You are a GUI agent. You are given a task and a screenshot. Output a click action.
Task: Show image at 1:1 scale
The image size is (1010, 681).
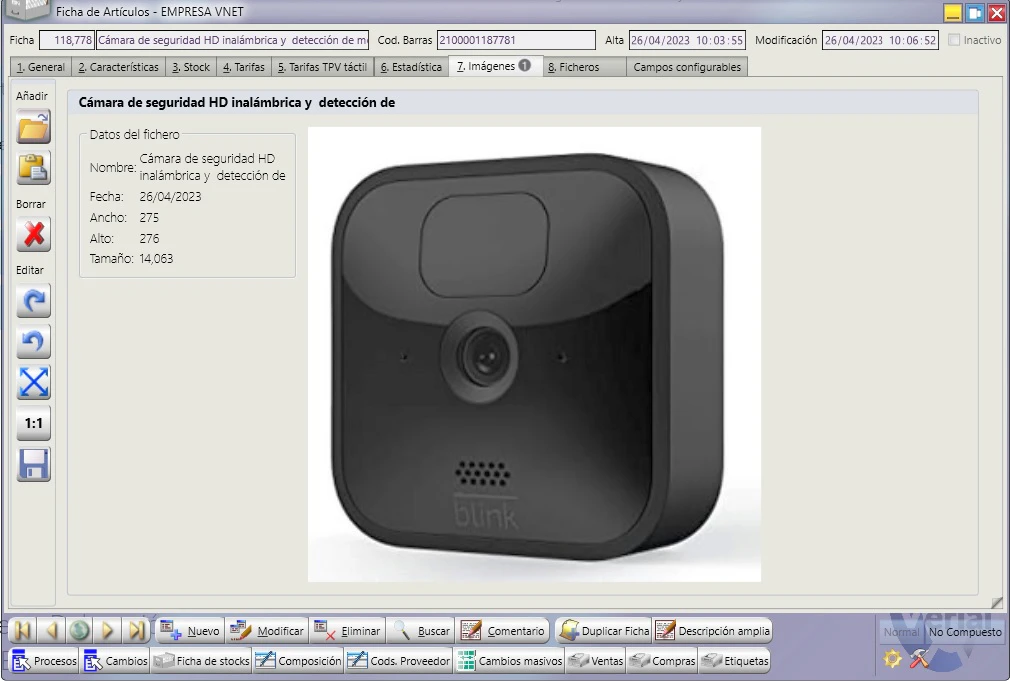(x=33, y=423)
